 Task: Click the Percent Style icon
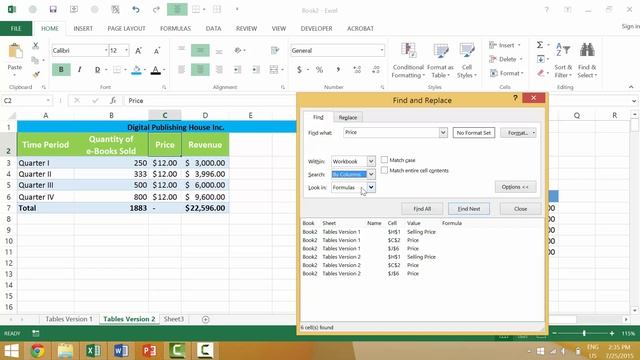(x=319, y=70)
